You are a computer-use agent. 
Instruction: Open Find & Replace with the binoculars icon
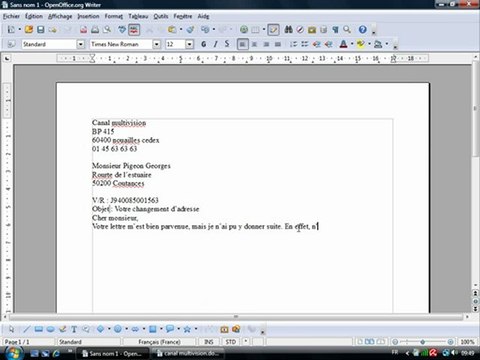(x=288, y=30)
